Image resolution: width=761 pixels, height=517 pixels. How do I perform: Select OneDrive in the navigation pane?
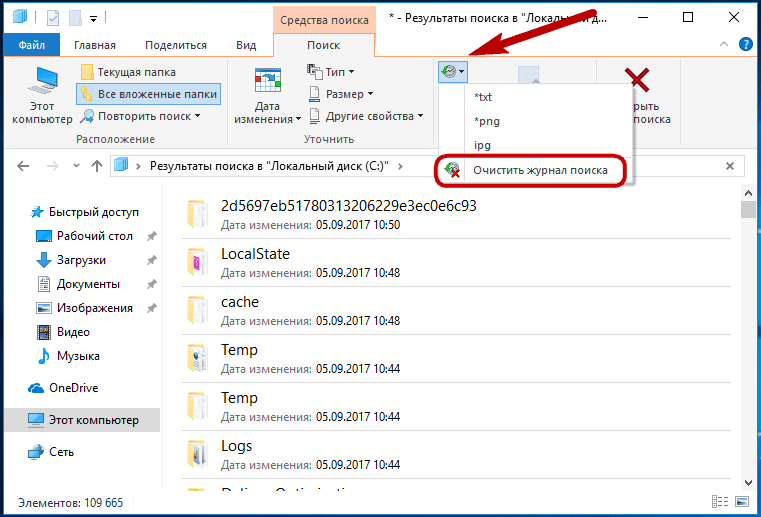pos(63,388)
